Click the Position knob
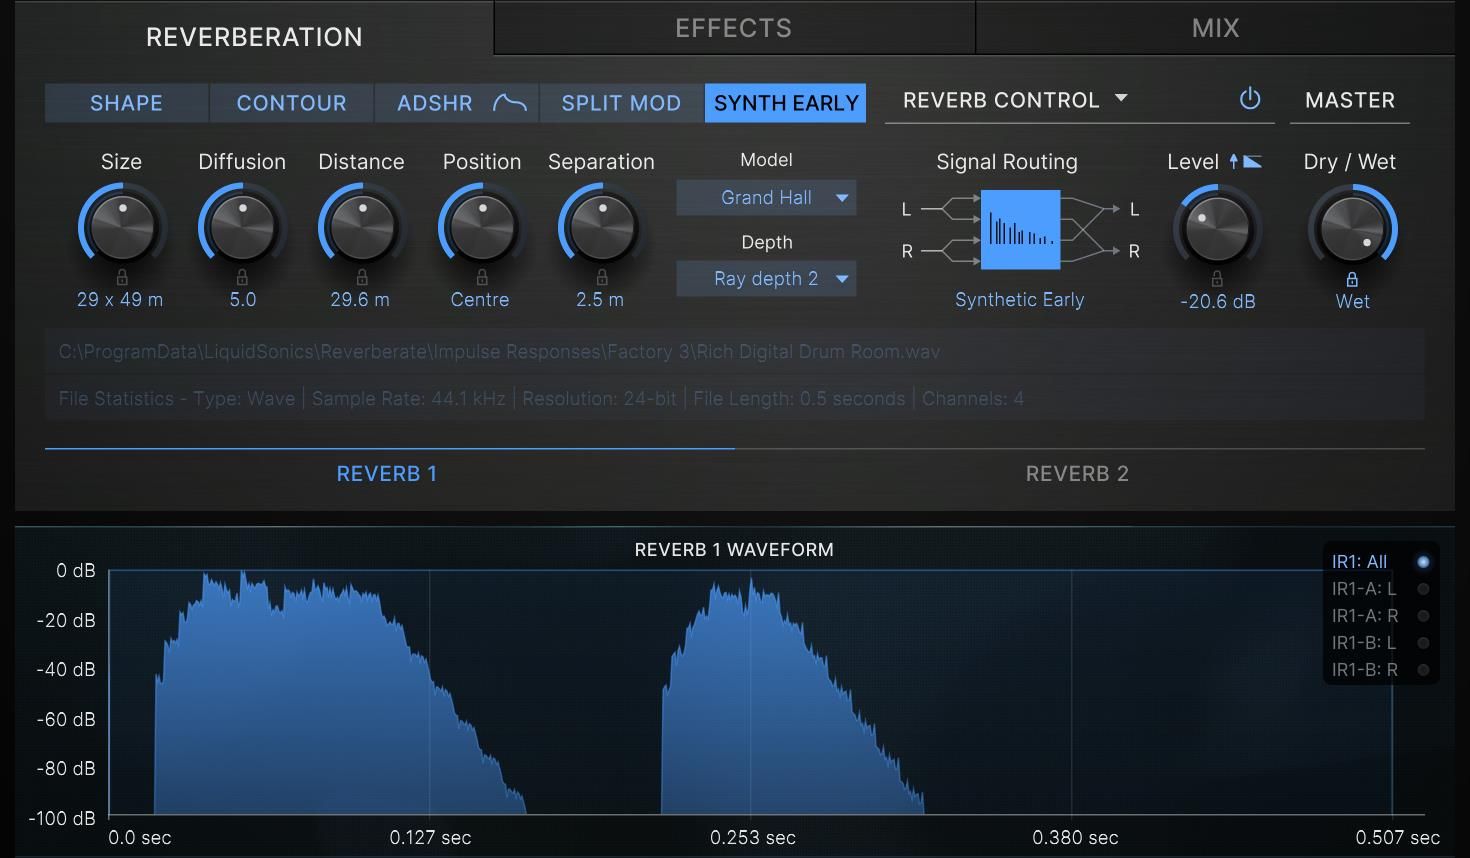Screen dimensions: 1470x858 (482, 226)
